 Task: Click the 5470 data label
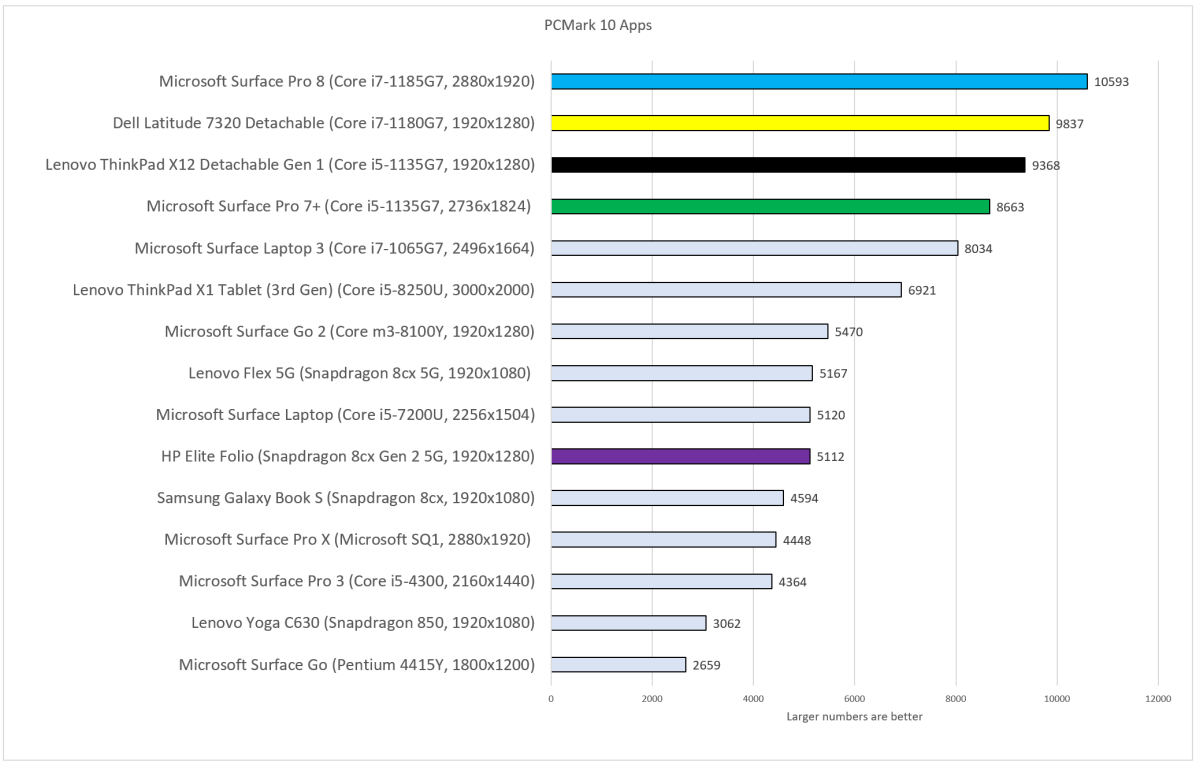(848, 332)
